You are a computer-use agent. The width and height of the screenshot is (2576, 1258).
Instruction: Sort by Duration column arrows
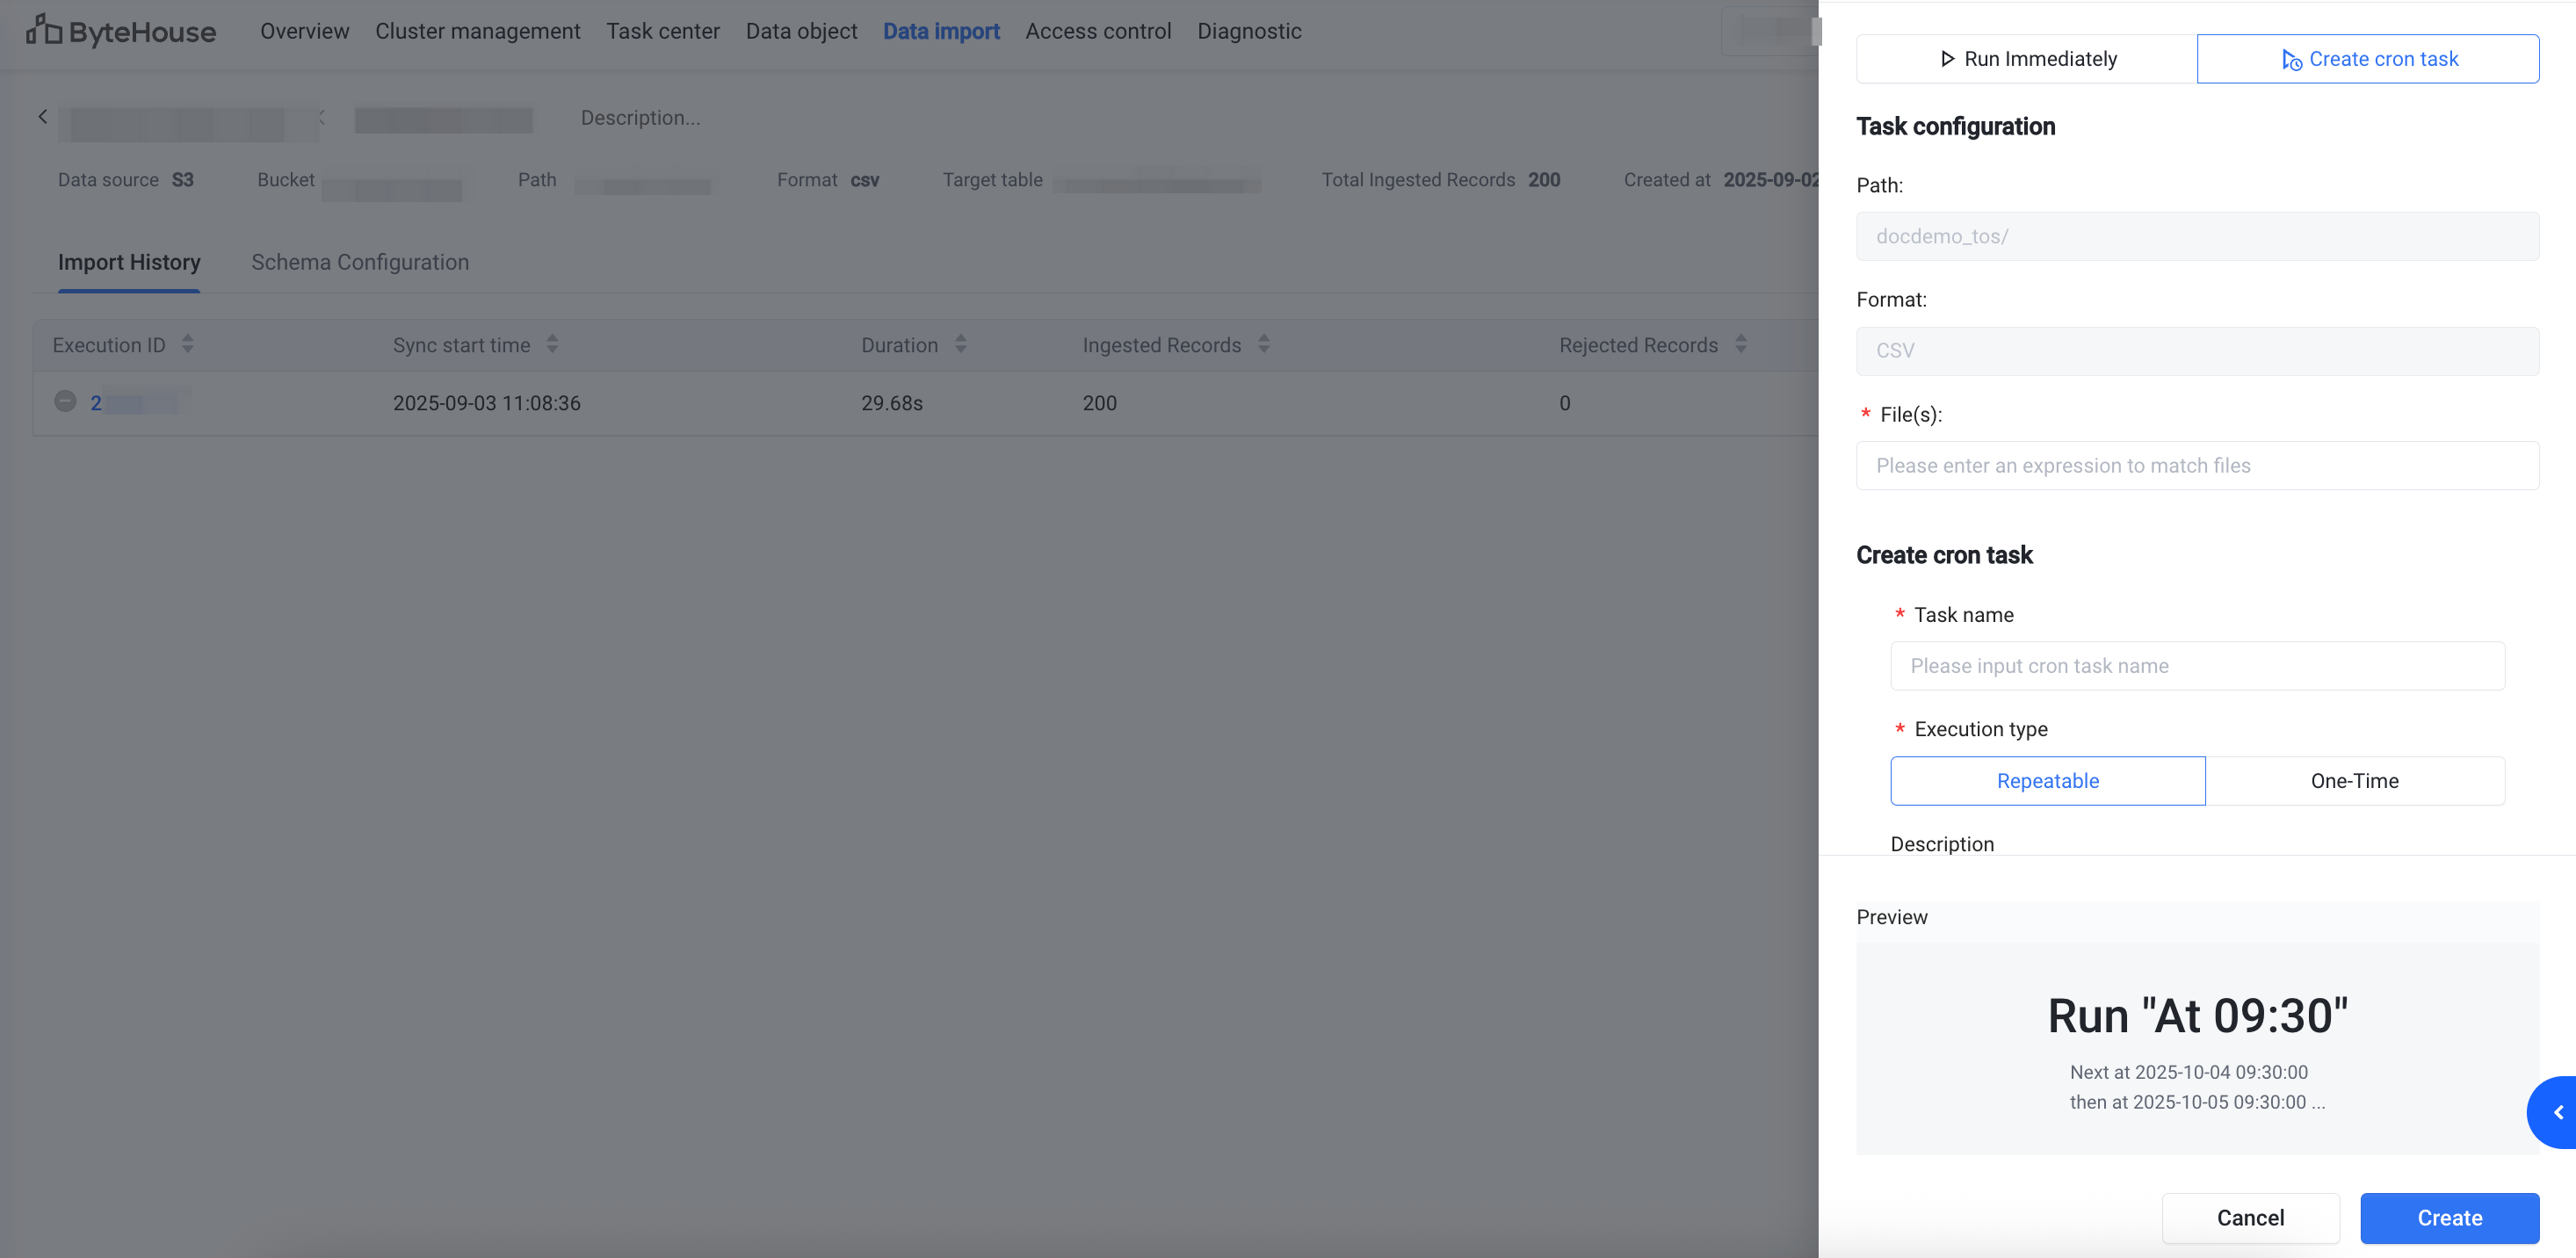click(960, 344)
